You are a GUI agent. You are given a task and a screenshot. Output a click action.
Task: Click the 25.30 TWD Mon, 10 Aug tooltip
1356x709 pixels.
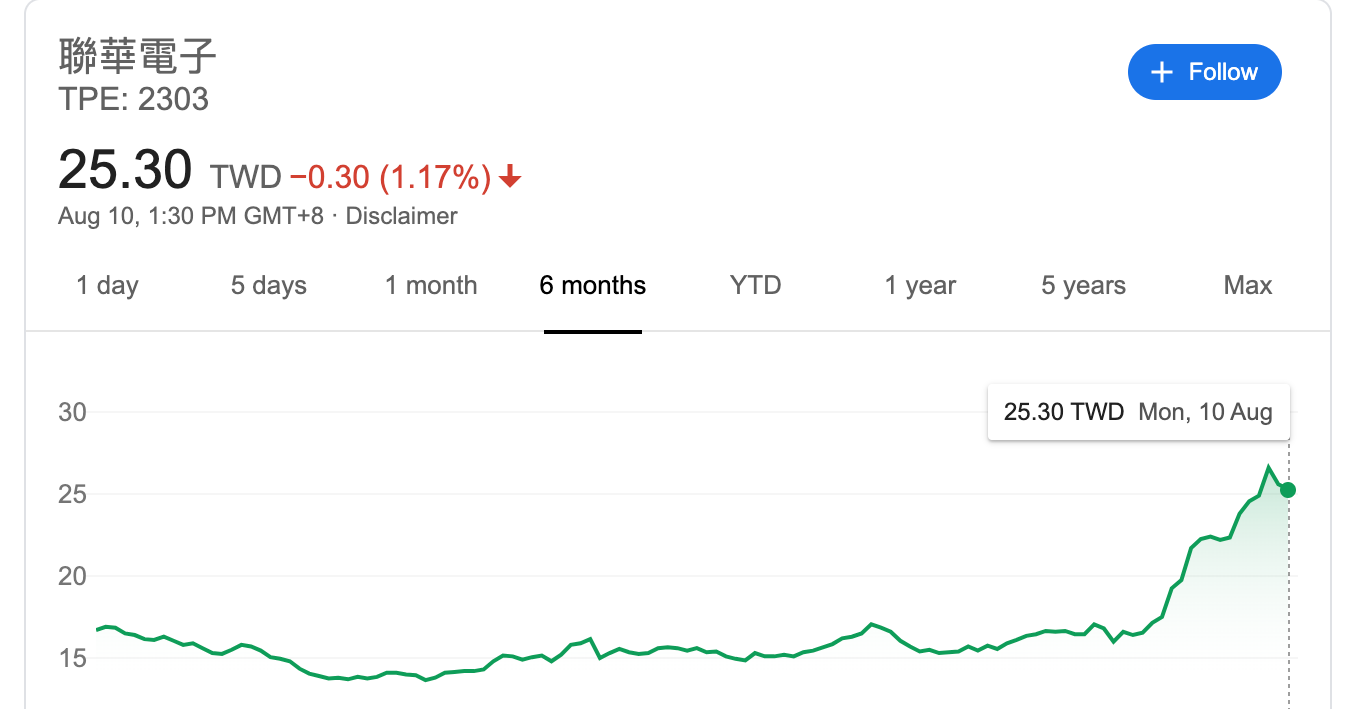[1138, 412]
